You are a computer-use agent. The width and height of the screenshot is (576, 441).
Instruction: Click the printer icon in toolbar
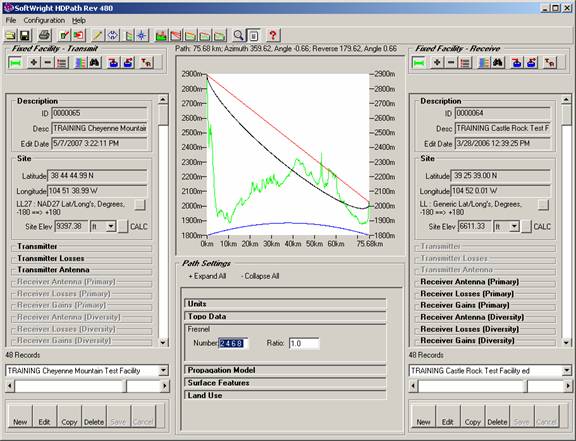(x=44, y=35)
